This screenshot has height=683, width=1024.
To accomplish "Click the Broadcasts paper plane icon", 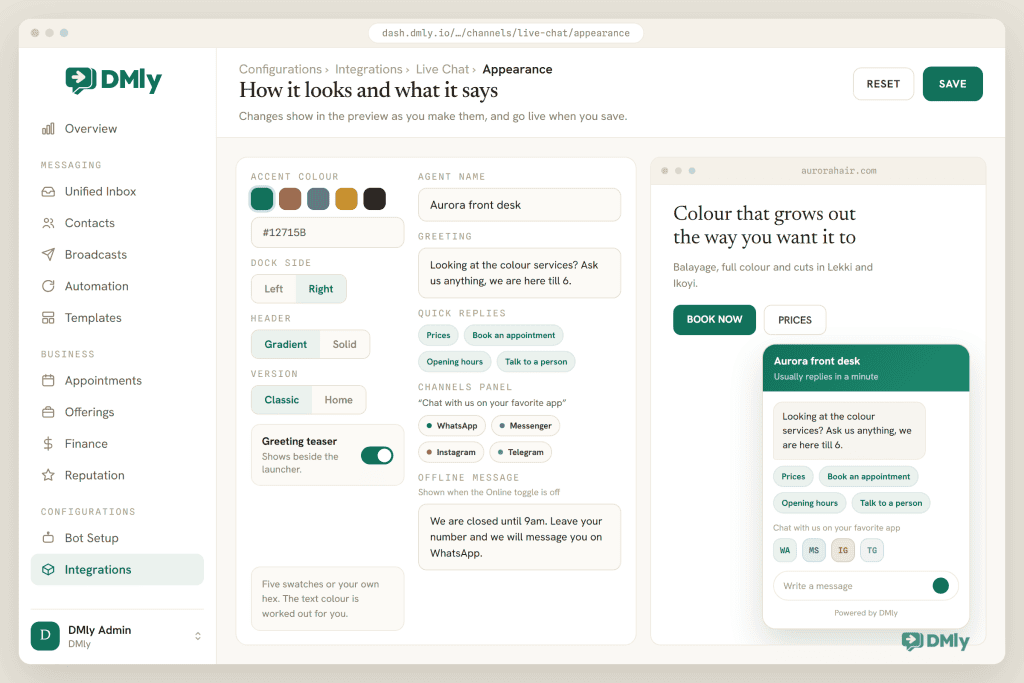I will (x=48, y=254).
